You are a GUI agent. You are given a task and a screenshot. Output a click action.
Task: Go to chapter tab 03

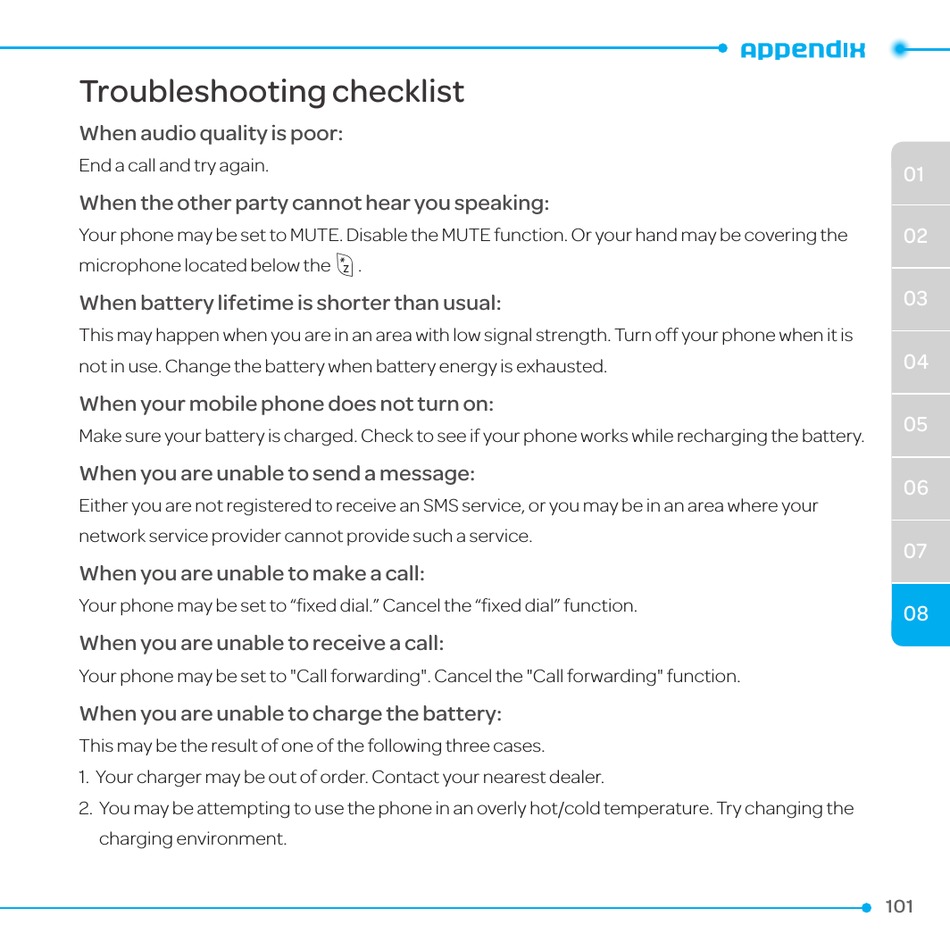tap(915, 298)
